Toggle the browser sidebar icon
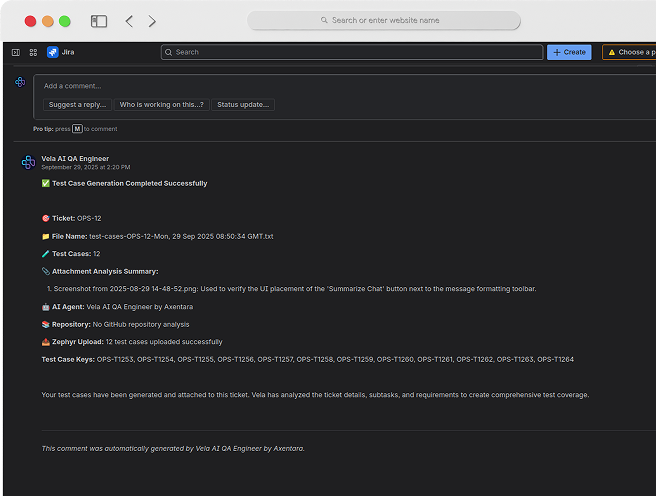 pyautogui.click(x=99, y=21)
